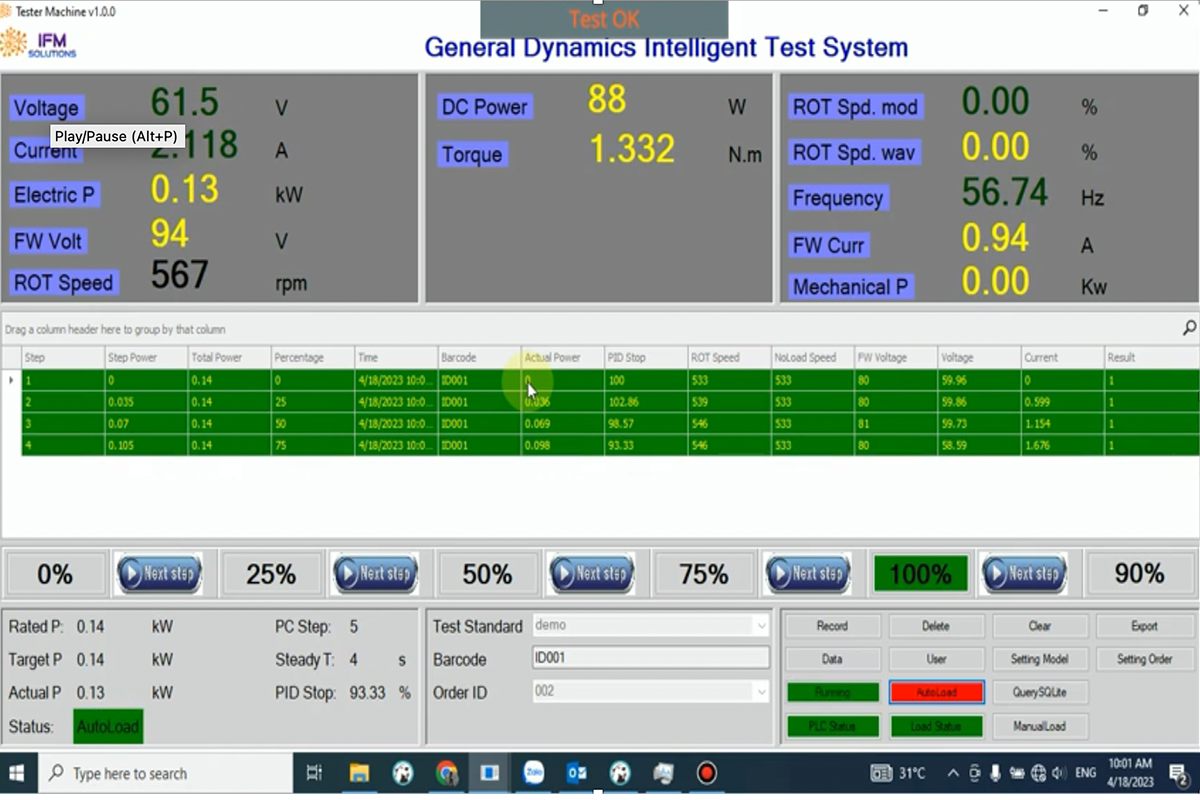The width and height of the screenshot is (1200, 800).
Task: Sort by the FW Voltage column header
Action: pyautogui.click(x=897, y=357)
